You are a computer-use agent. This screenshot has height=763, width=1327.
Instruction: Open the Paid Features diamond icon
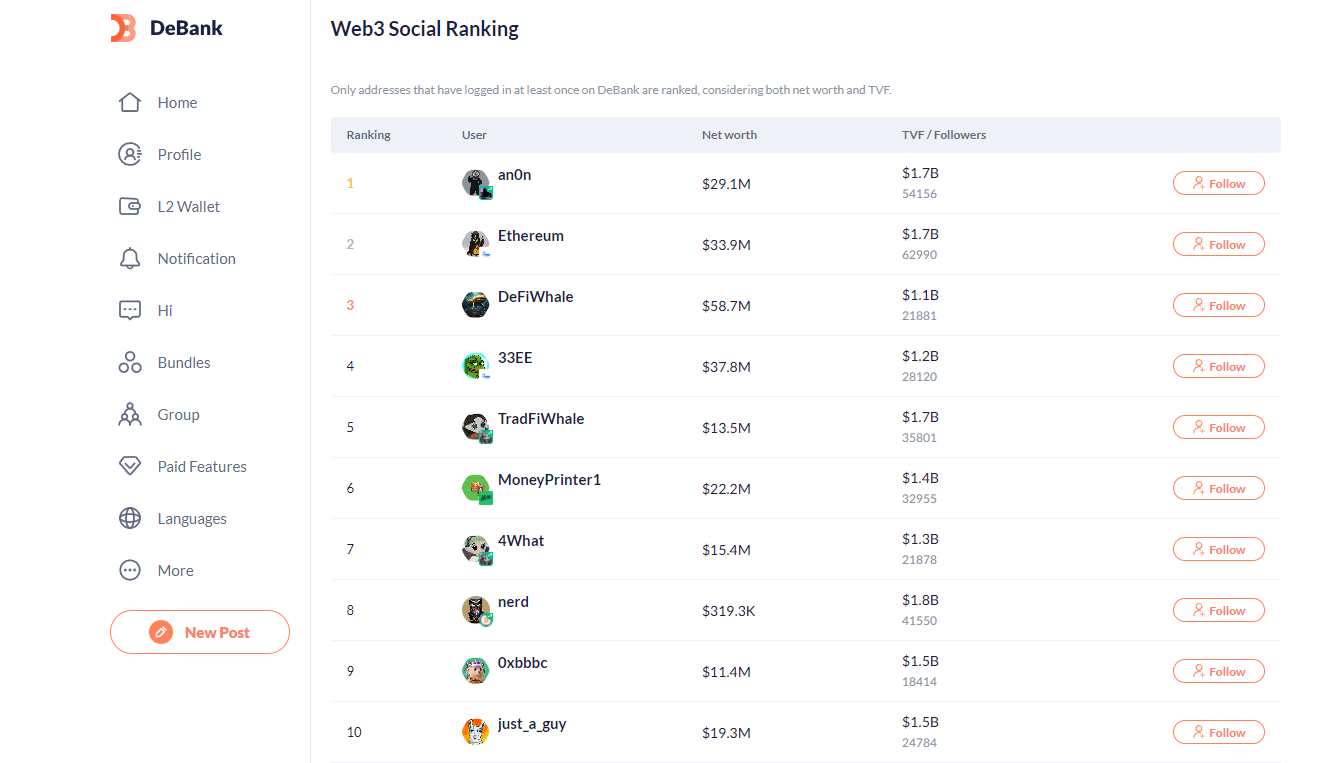tap(130, 466)
